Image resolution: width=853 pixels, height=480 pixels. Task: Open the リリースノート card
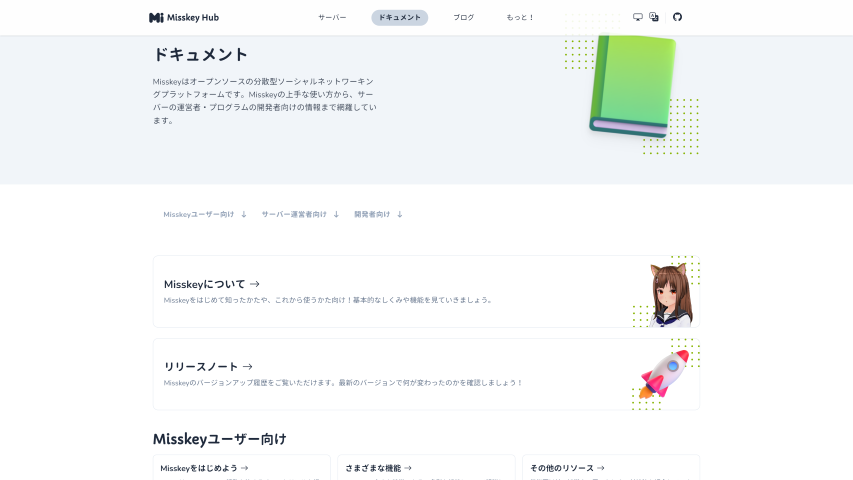[426, 374]
